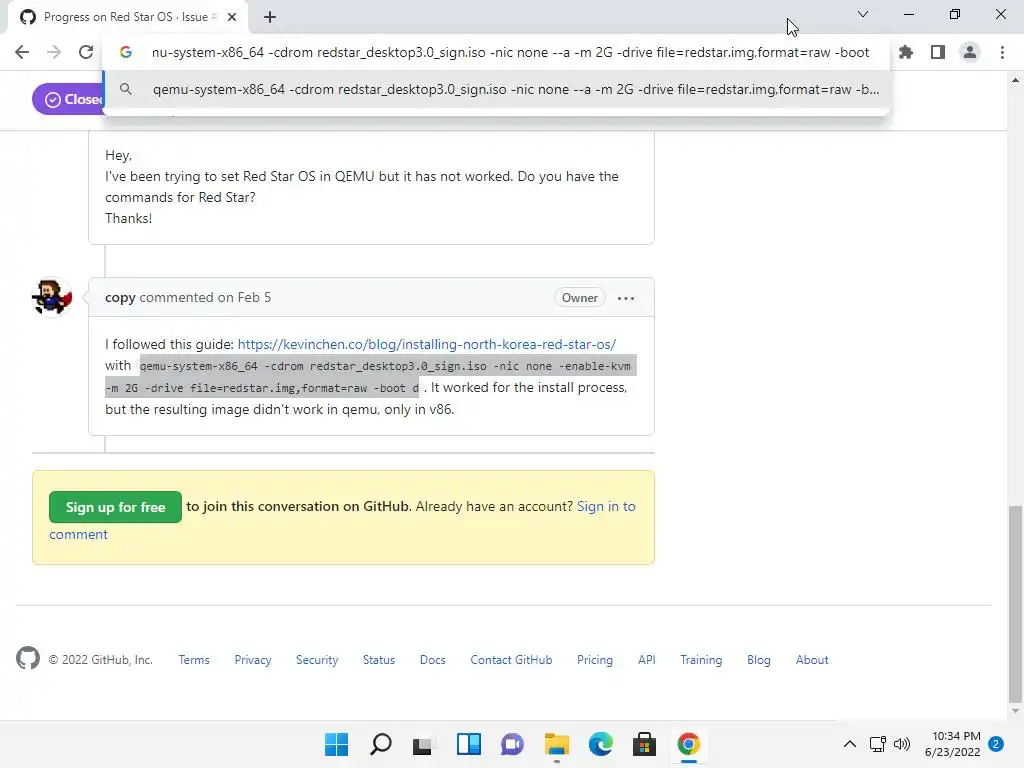Toggle the Chrome side panel icon
Viewport: 1024px width, 768px height.
coord(938,52)
